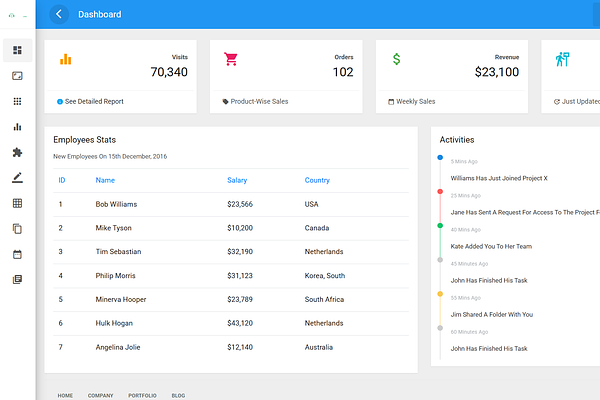Select the aspect-ratio screen icon in sidebar
The height and width of the screenshot is (400, 600).
(17, 76)
